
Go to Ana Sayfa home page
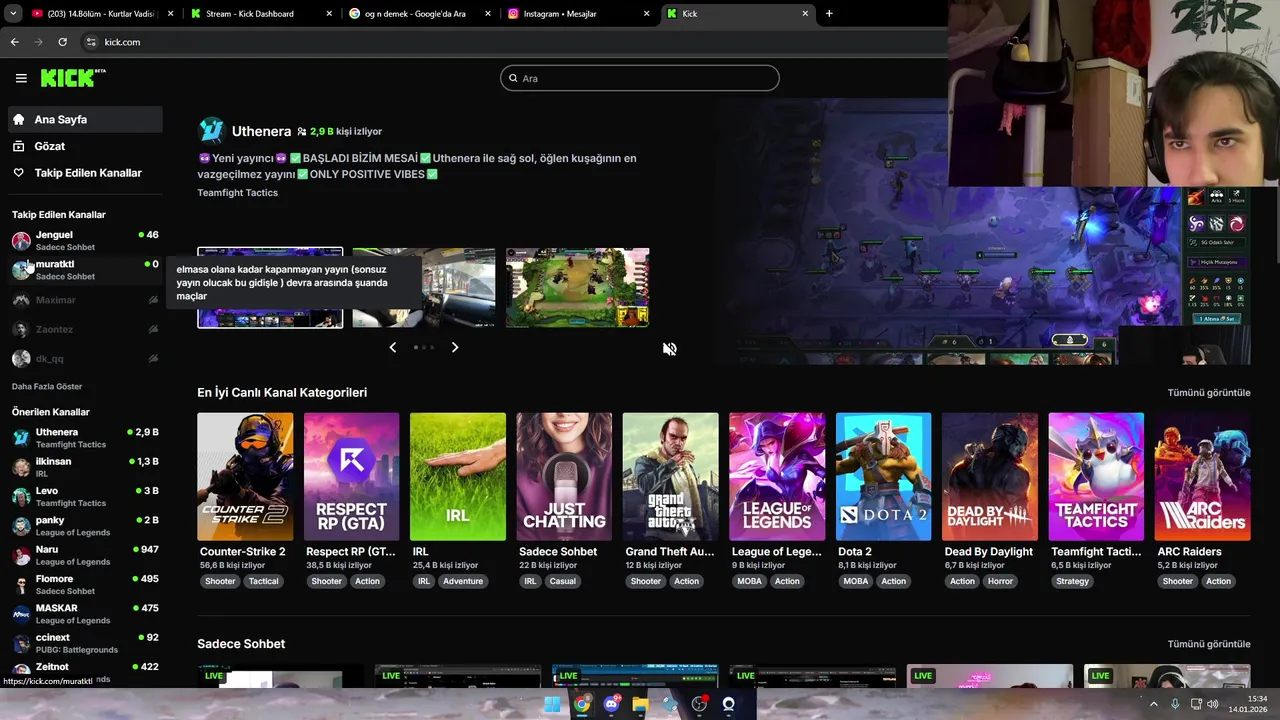coord(85,119)
